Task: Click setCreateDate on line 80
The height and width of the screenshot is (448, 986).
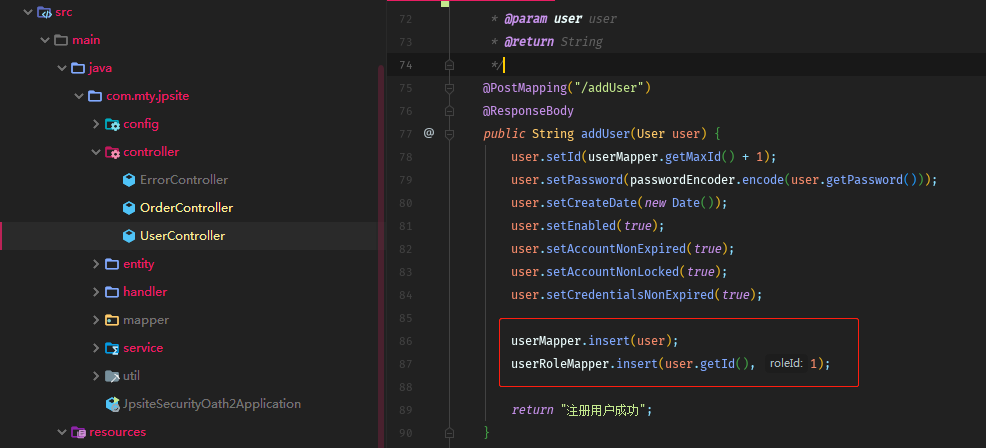Action: 592,203
